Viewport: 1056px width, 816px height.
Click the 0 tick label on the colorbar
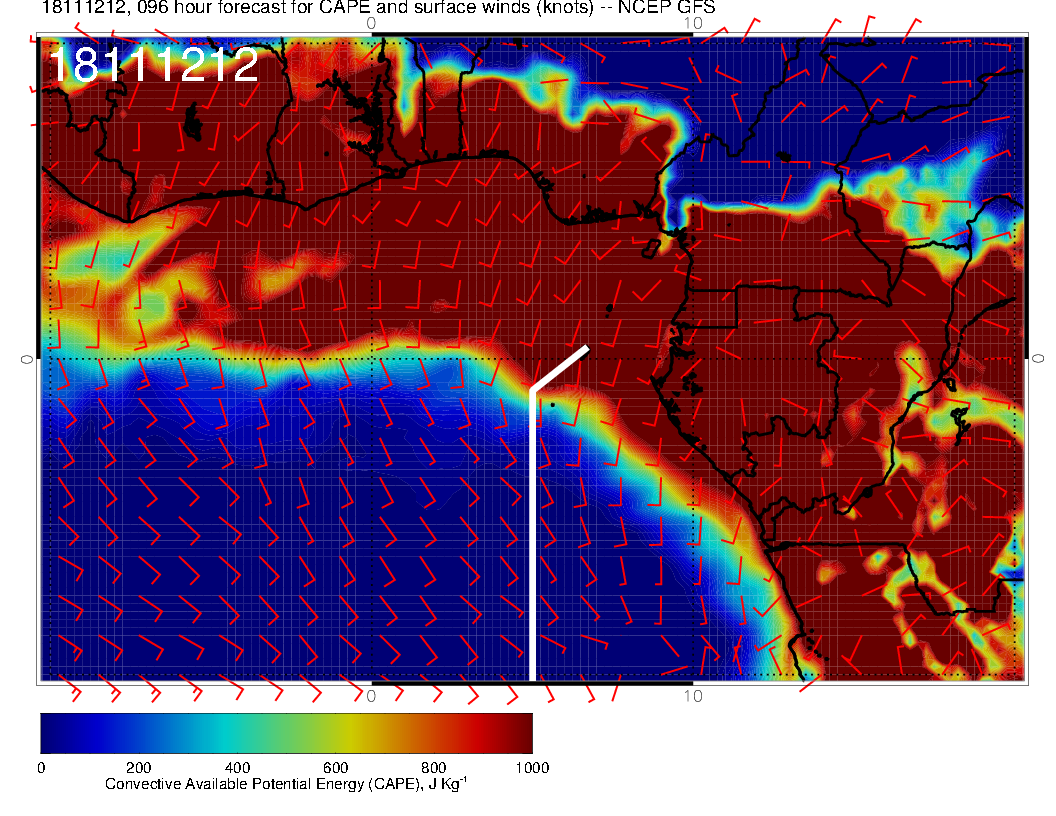coord(41,768)
